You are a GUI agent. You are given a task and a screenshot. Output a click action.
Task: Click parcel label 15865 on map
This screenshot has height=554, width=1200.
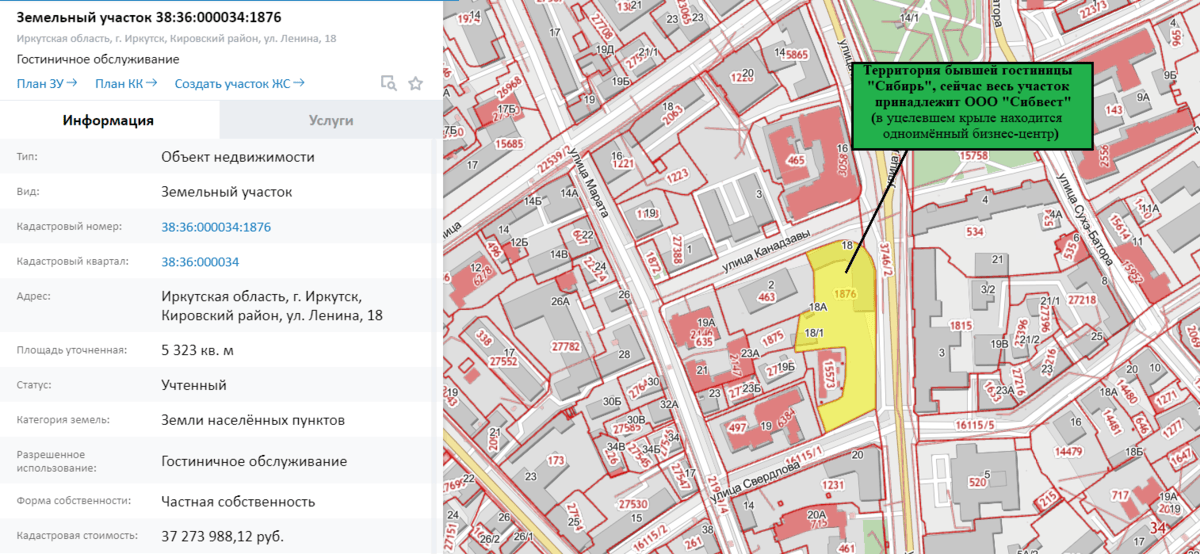795,54
